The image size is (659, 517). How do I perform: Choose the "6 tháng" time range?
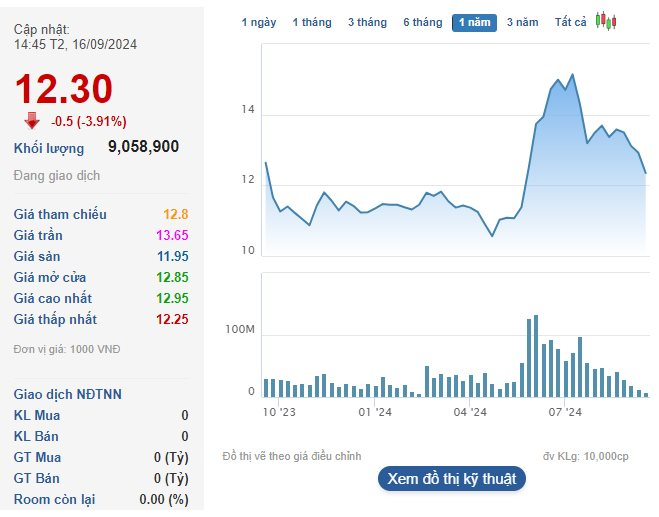point(422,22)
